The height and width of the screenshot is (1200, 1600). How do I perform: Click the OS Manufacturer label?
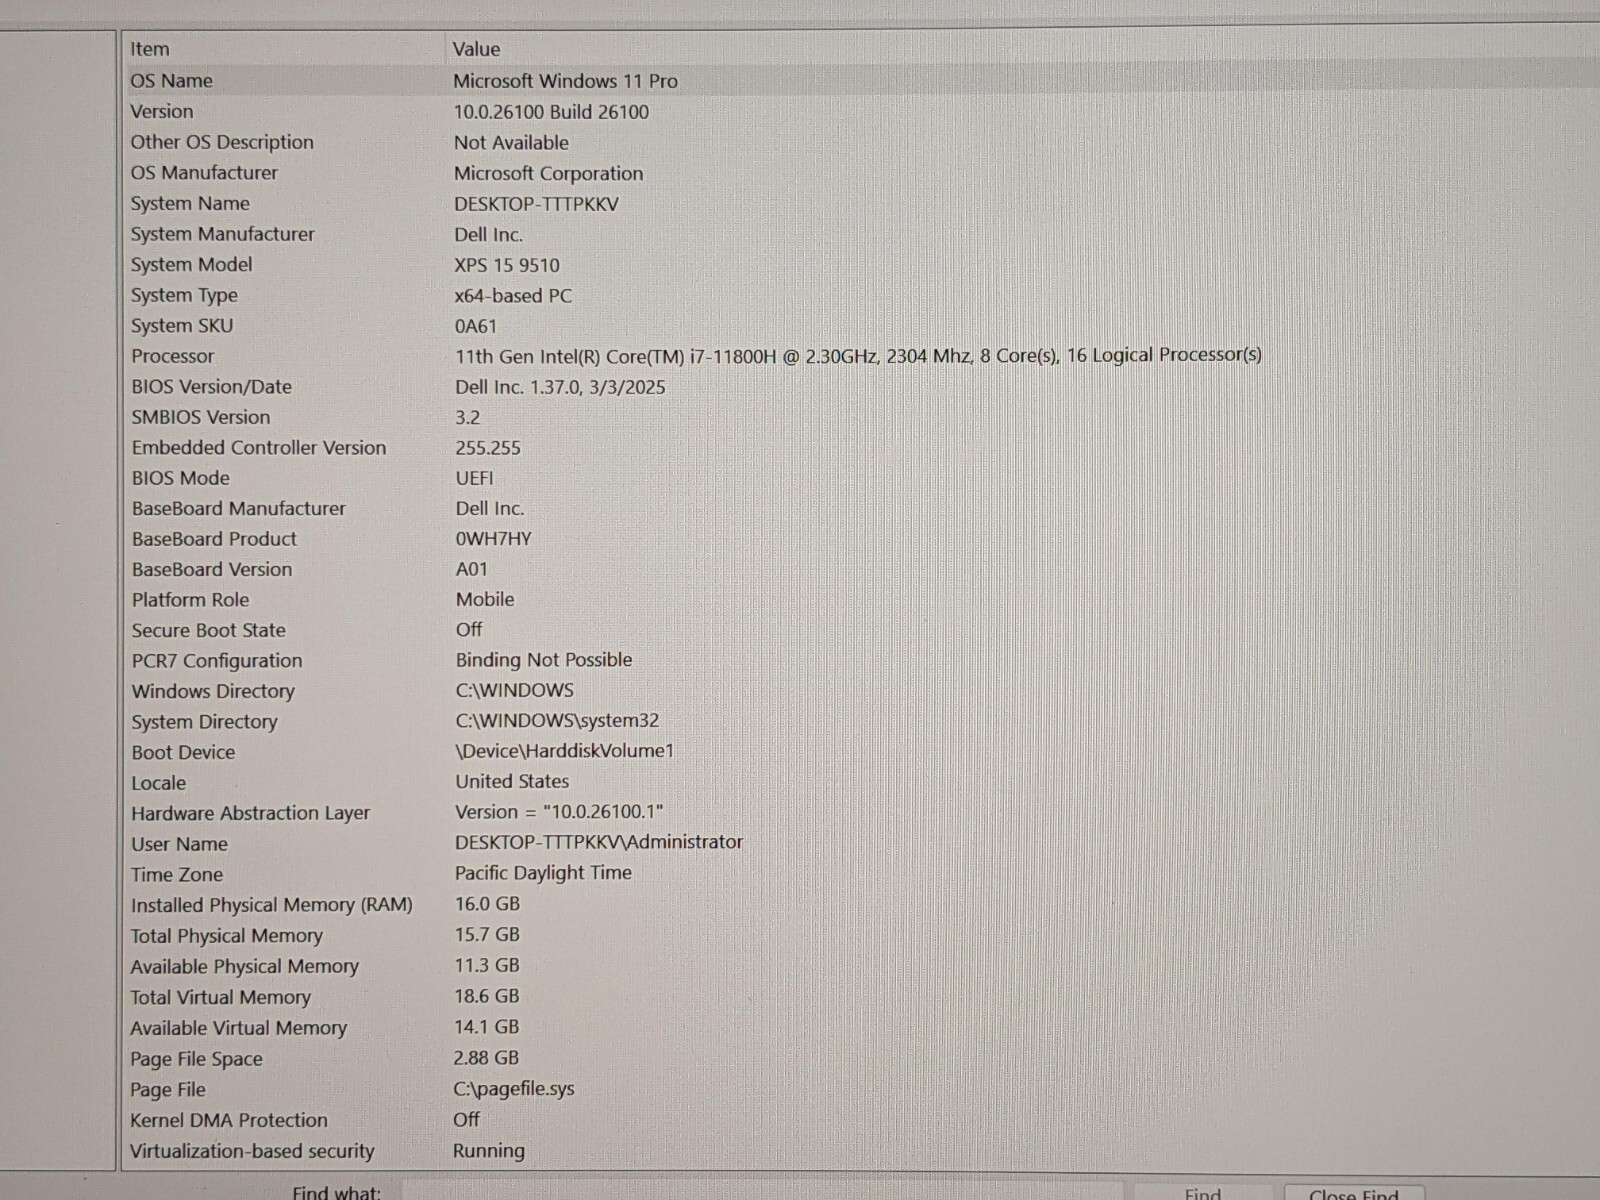coord(204,173)
